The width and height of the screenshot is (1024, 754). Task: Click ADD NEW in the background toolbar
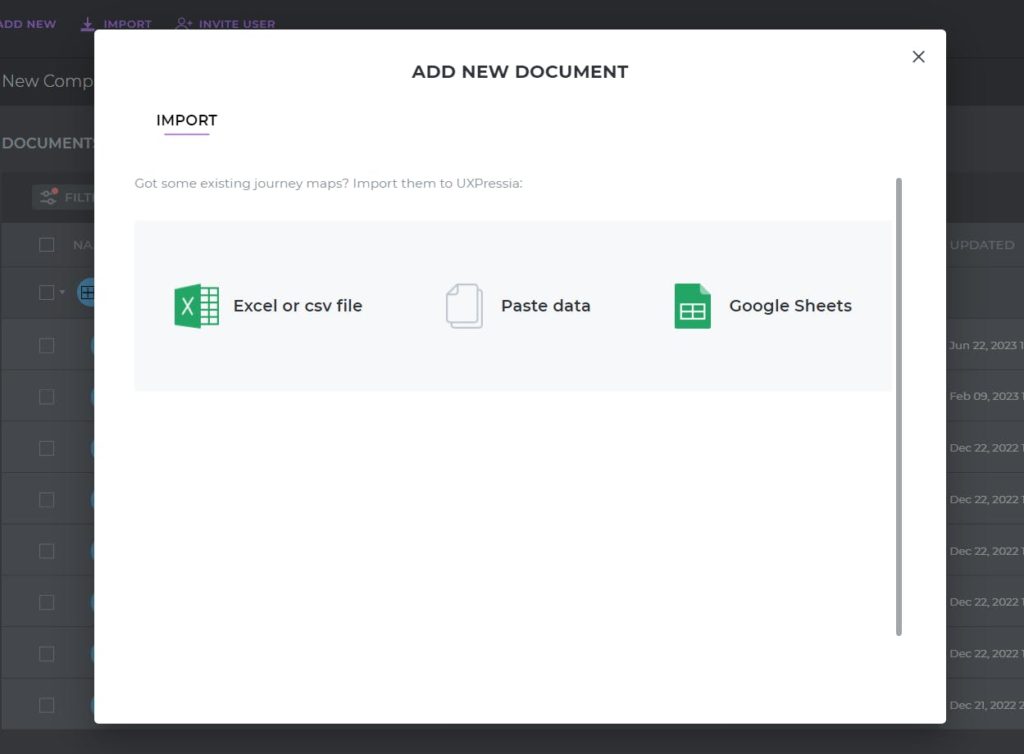point(27,24)
